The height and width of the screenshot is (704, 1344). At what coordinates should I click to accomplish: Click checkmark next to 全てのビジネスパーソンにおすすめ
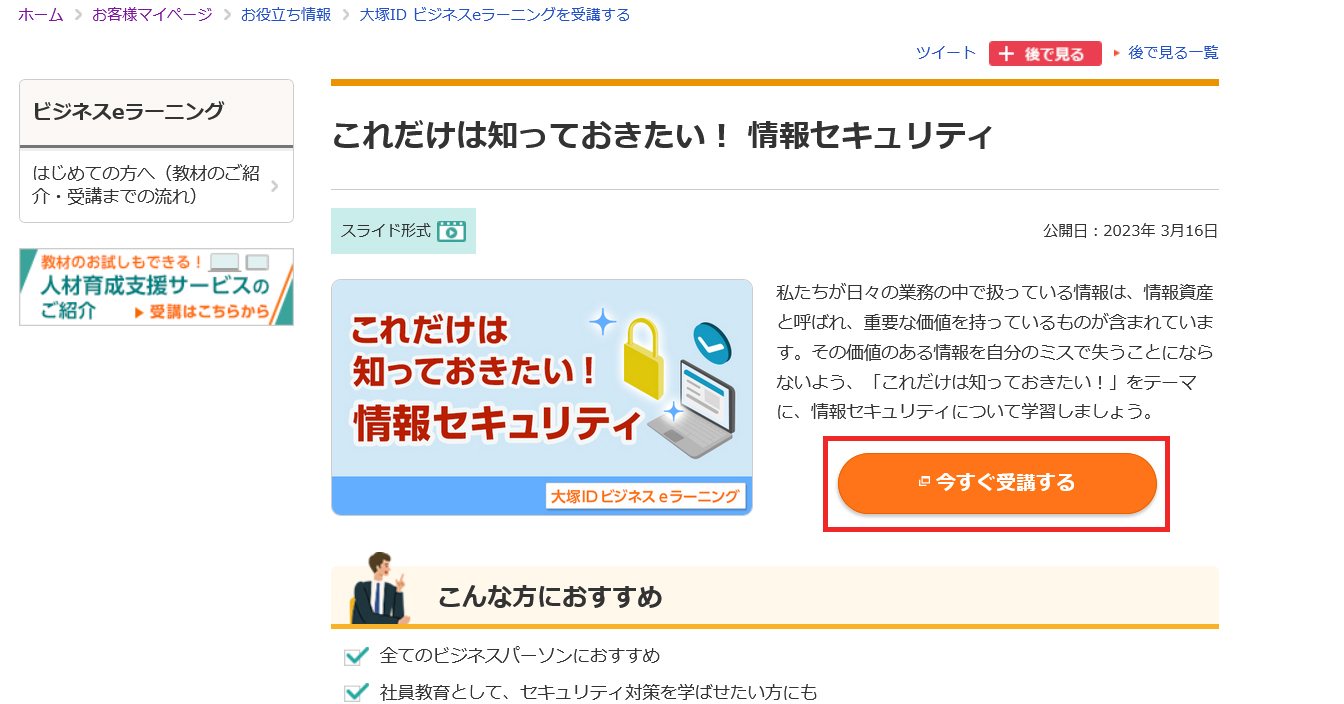[x=356, y=656]
